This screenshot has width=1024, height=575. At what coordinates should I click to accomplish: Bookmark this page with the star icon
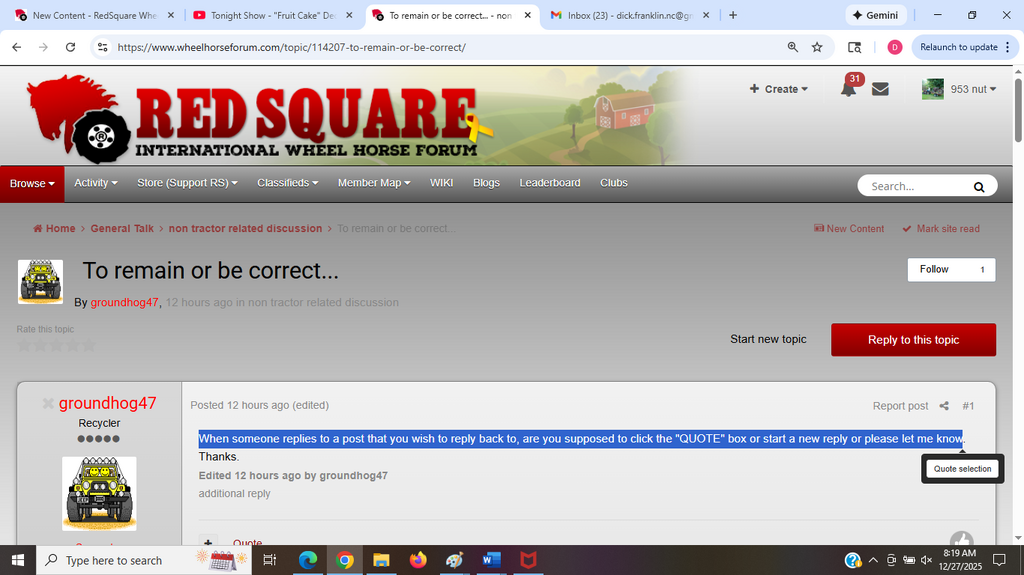[817, 47]
